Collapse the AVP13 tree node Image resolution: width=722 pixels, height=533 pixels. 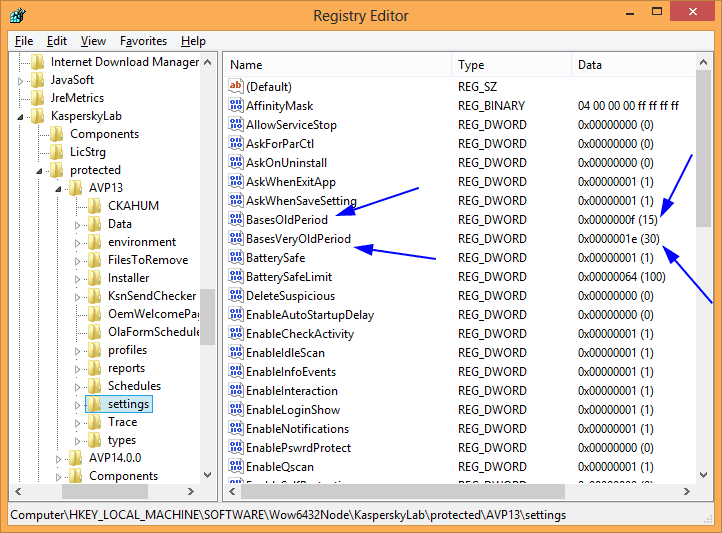point(58,189)
